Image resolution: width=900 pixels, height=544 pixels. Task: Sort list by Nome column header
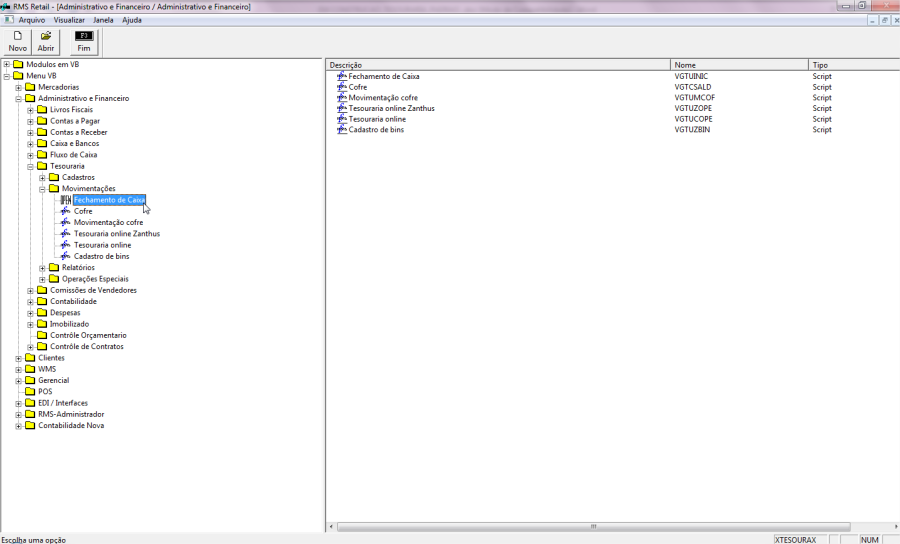739,65
